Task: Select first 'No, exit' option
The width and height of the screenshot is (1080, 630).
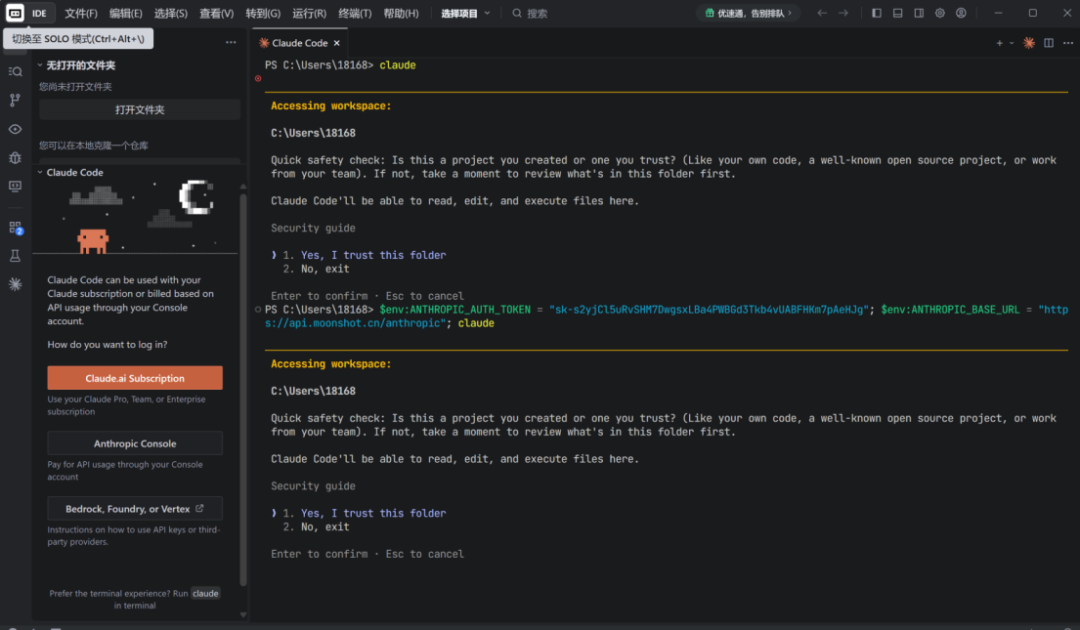Action: 325,269
